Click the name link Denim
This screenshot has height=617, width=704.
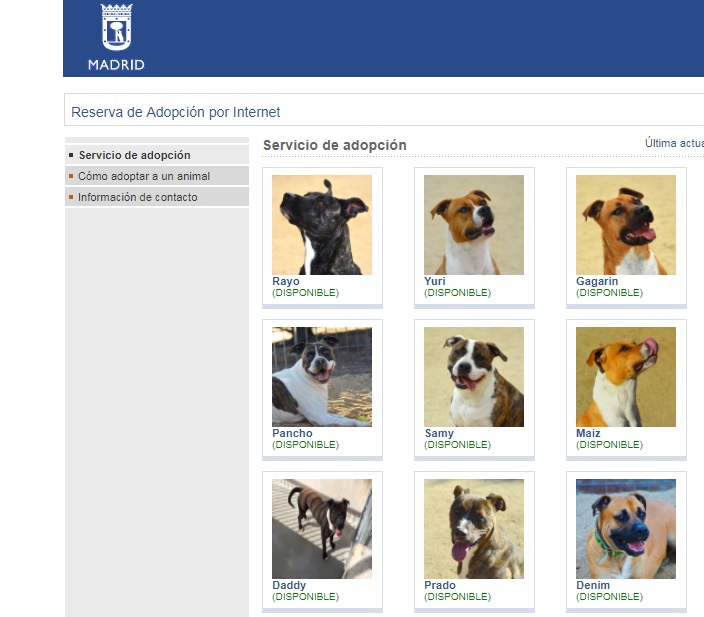coord(593,585)
